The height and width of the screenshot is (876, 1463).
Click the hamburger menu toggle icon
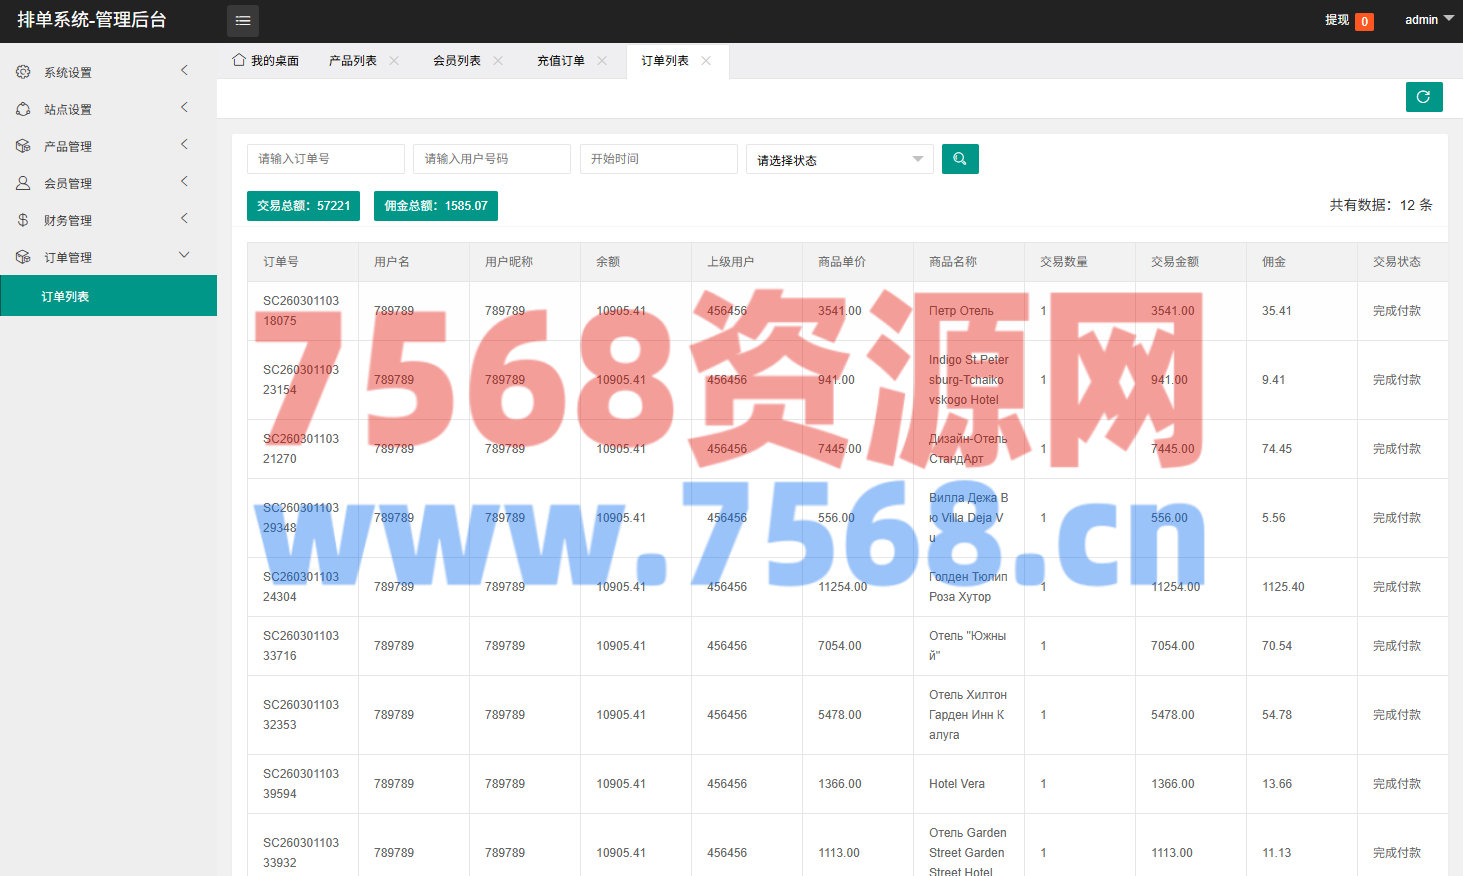click(243, 21)
